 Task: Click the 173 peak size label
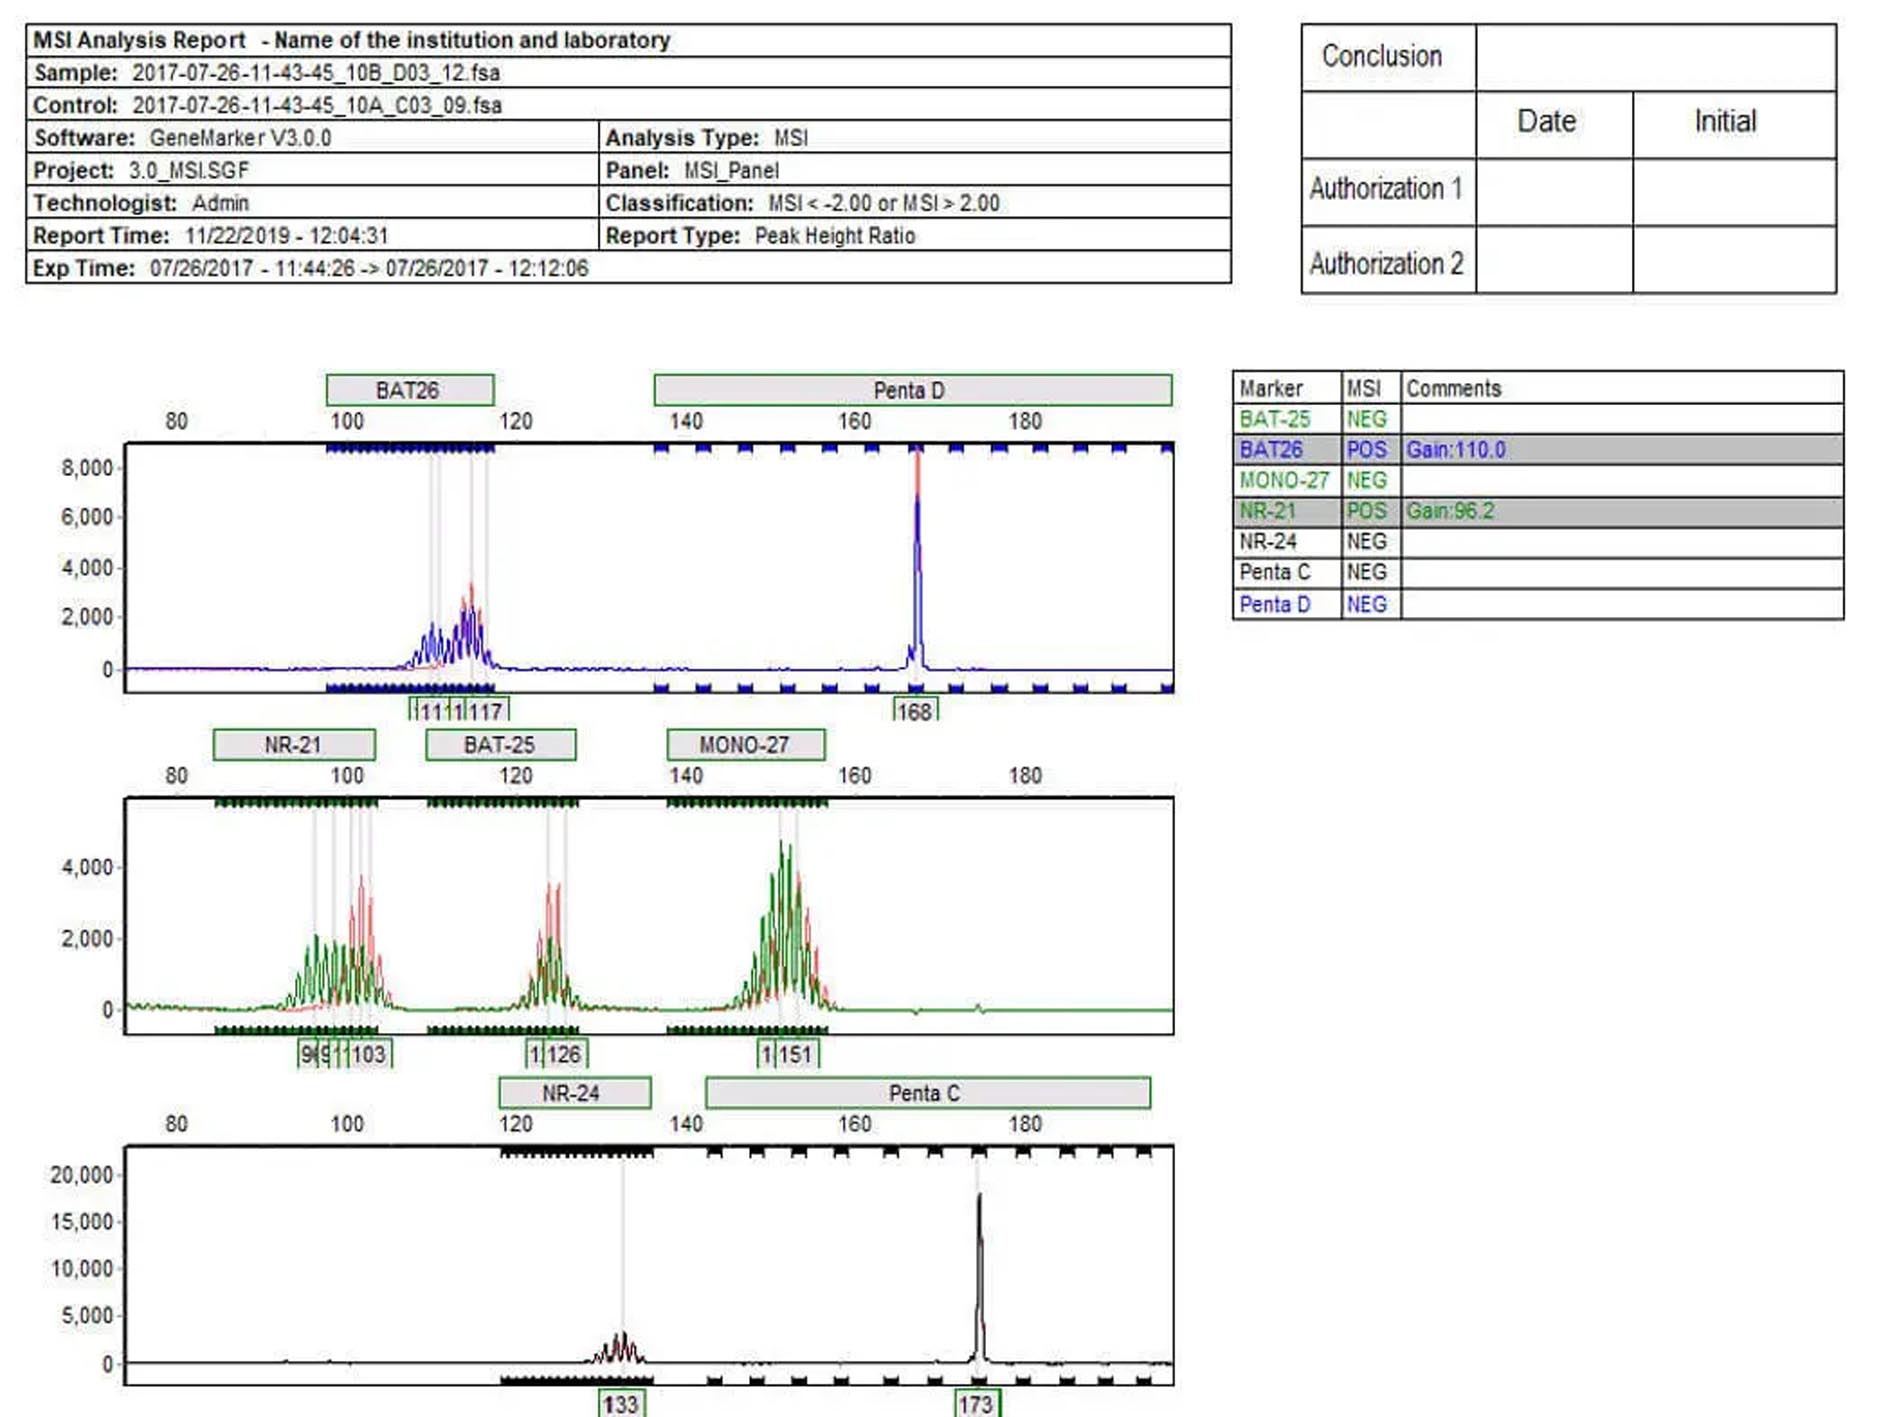pyautogui.click(x=976, y=1404)
